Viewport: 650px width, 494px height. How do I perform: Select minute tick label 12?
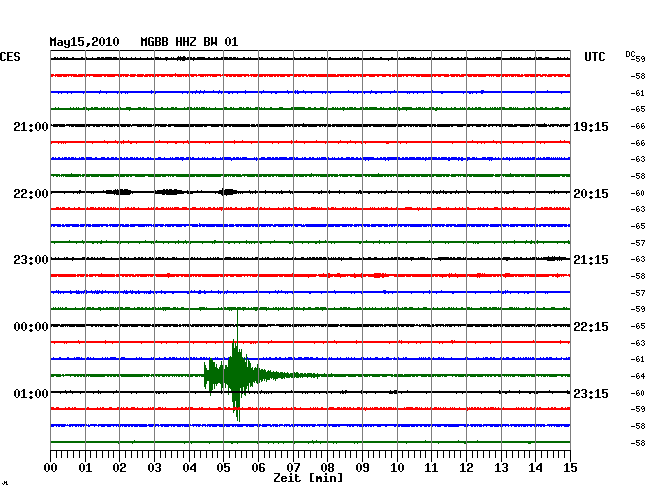(466, 468)
